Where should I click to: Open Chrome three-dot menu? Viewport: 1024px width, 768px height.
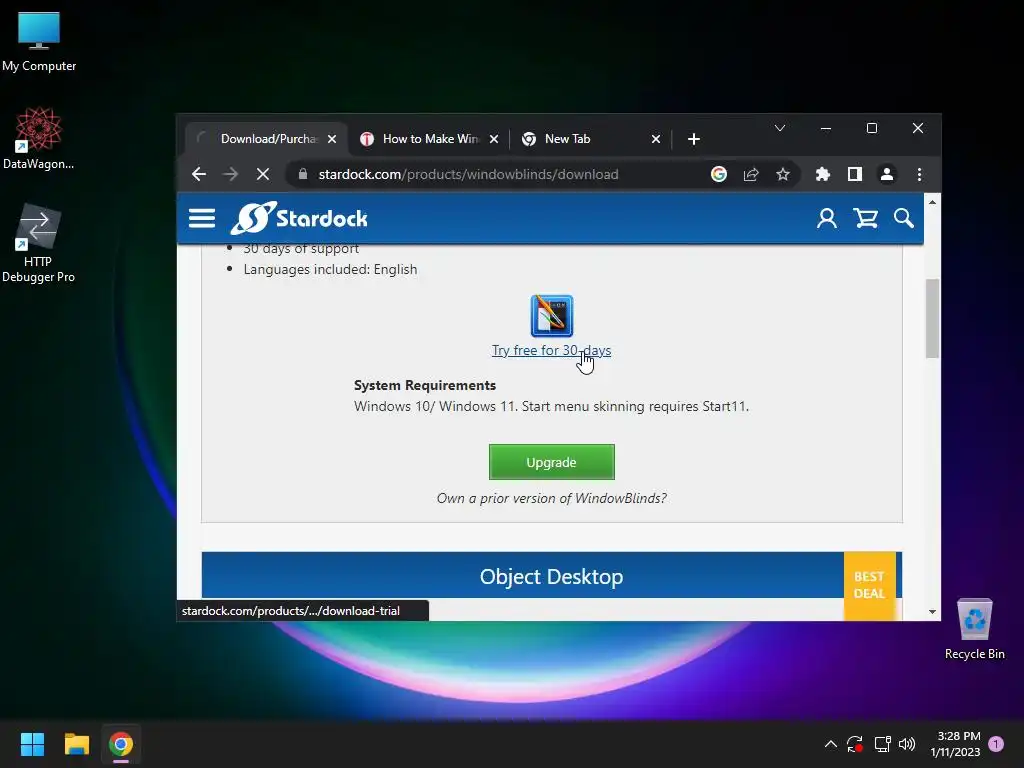(919, 174)
